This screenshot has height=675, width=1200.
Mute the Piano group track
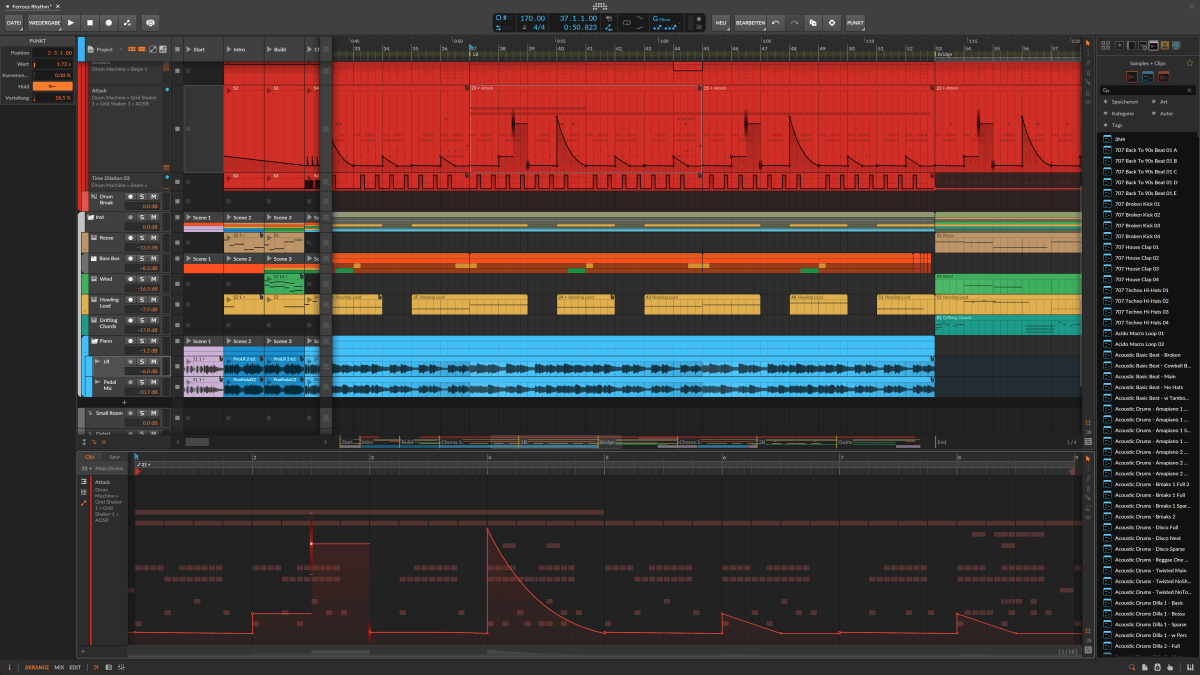coord(154,342)
